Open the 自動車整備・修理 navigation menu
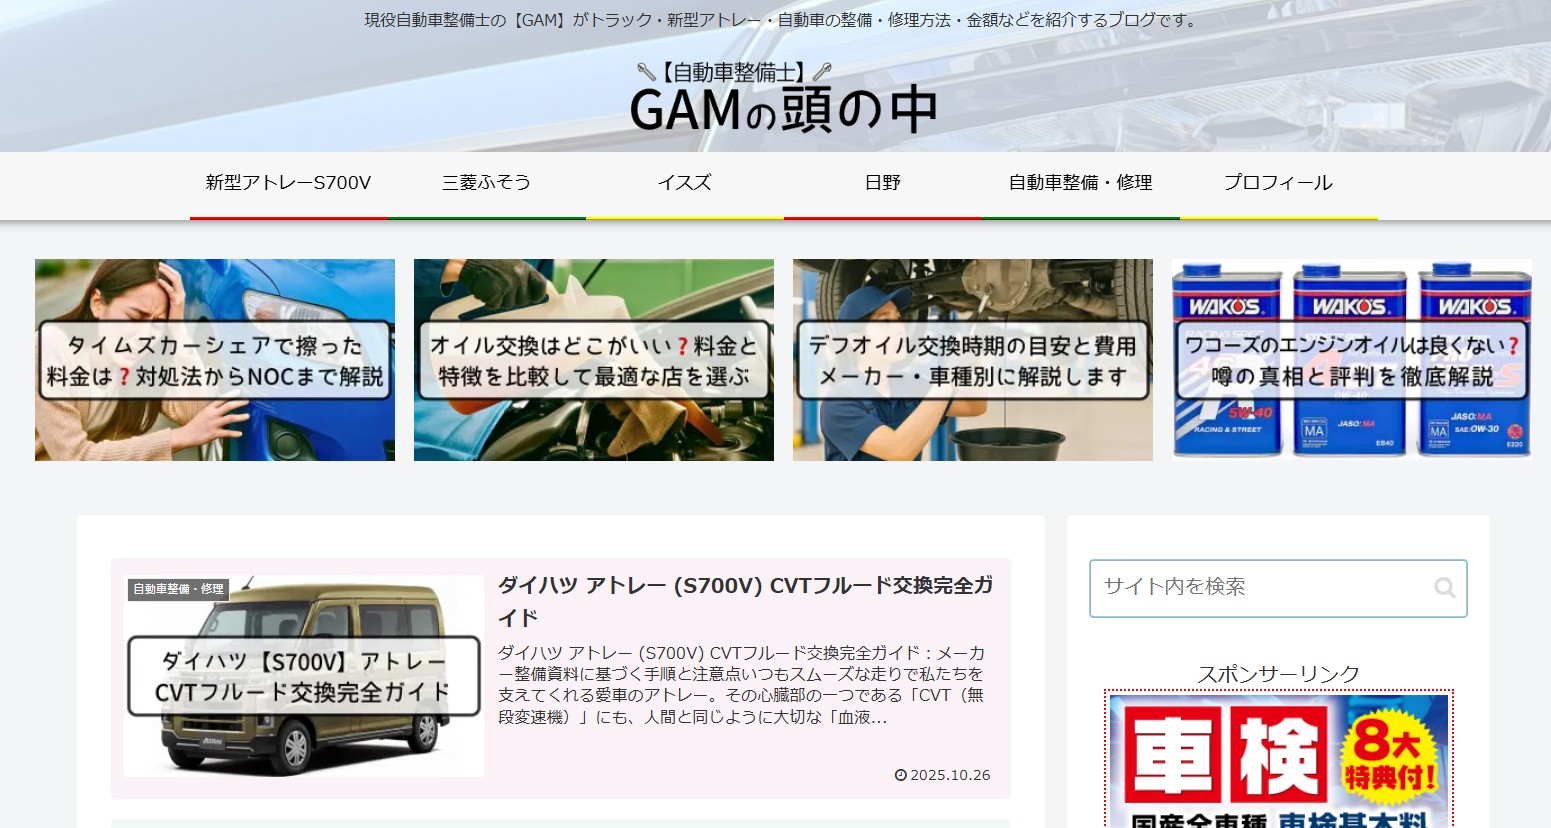Viewport: 1551px width, 828px height. tap(1080, 183)
